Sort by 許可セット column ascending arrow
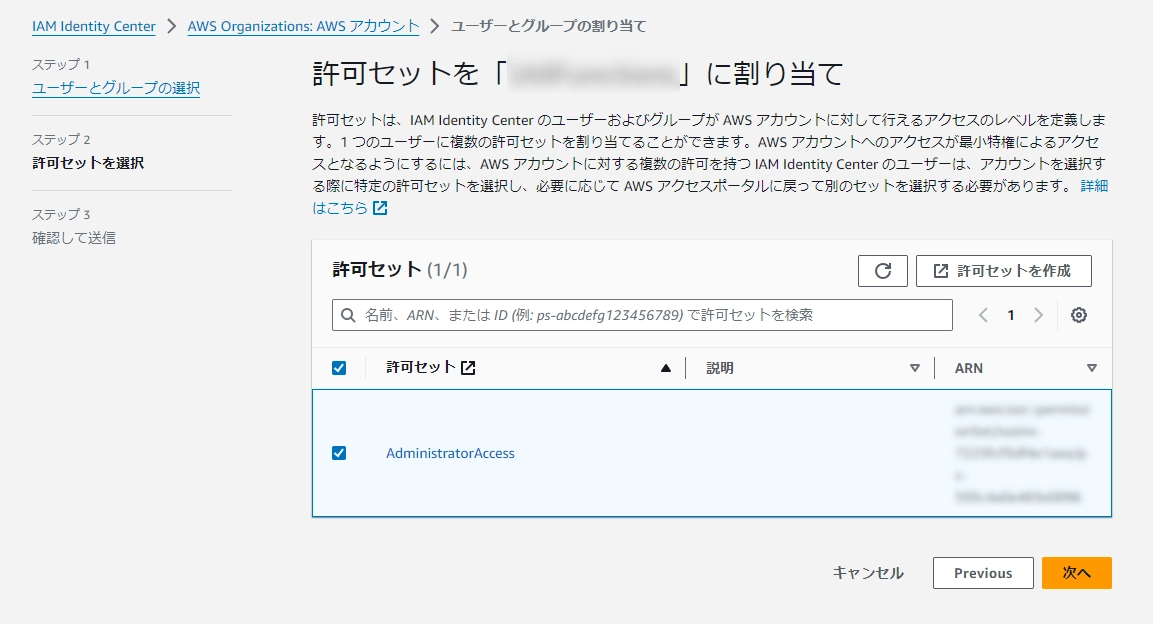This screenshot has width=1153, height=624. [665, 368]
